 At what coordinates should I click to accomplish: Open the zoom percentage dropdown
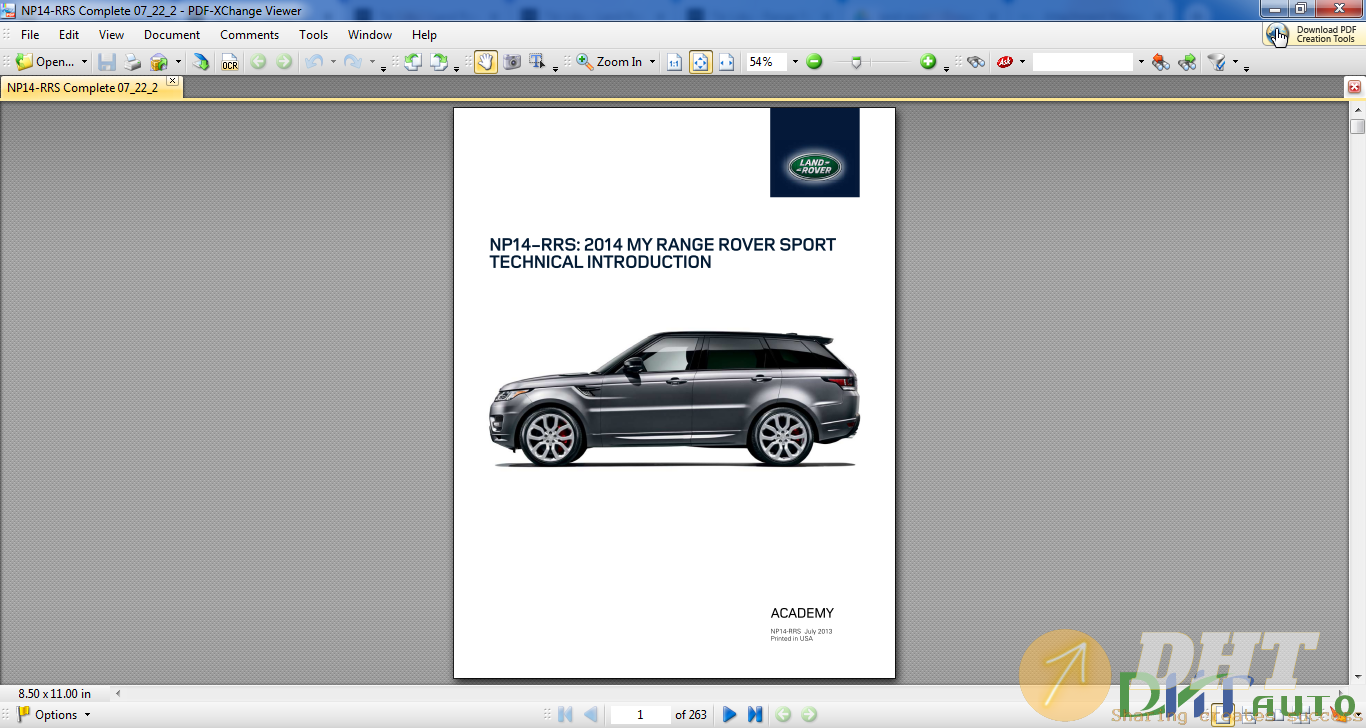pyautogui.click(x=795, y=62)
